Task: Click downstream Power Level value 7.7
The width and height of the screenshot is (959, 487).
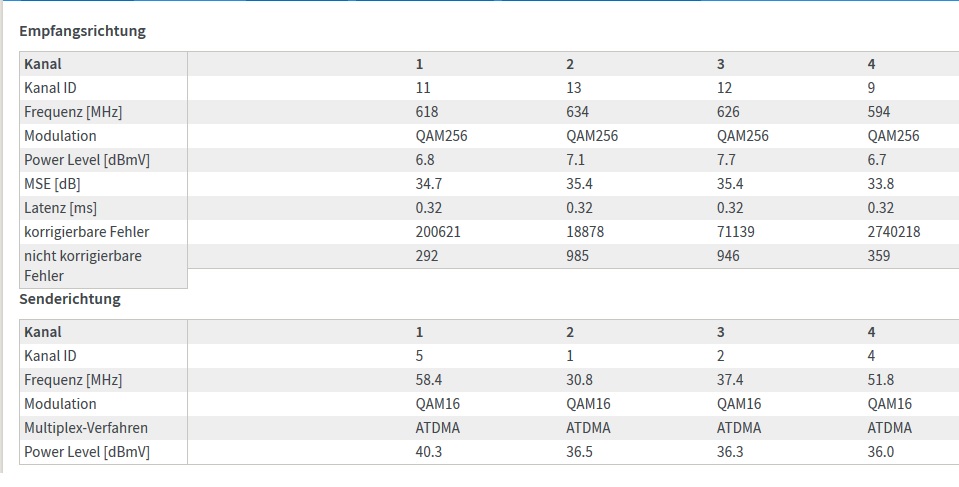Action: pyautogui.click(x=726, y=160)
